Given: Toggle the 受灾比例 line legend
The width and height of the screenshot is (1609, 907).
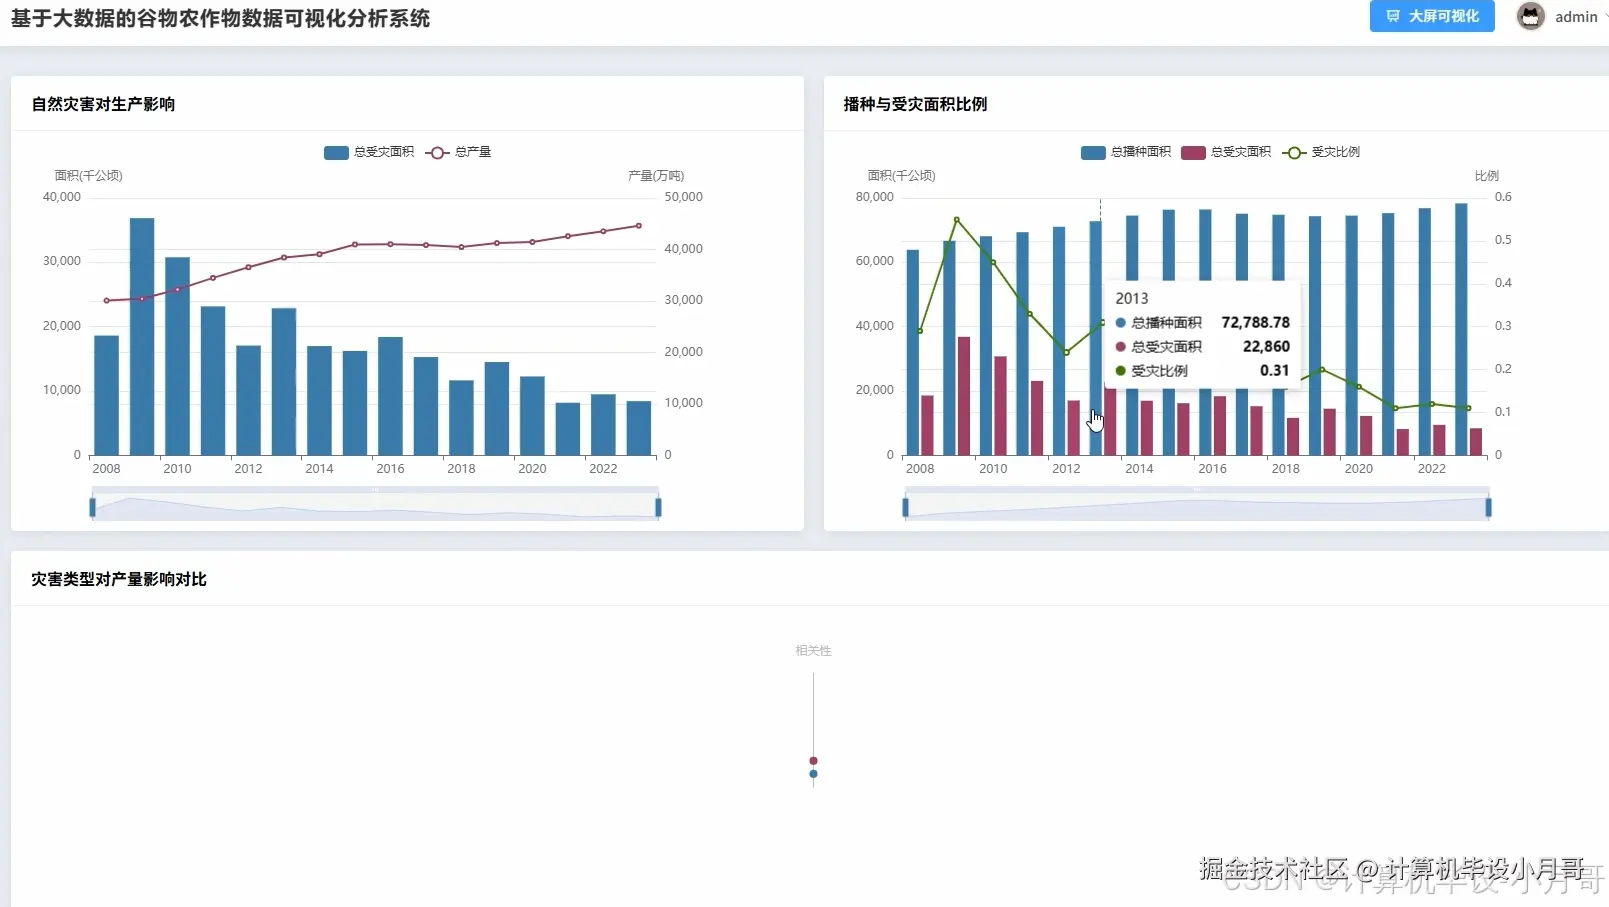Looking at the screenshot, I should [x=1321, y=152].
